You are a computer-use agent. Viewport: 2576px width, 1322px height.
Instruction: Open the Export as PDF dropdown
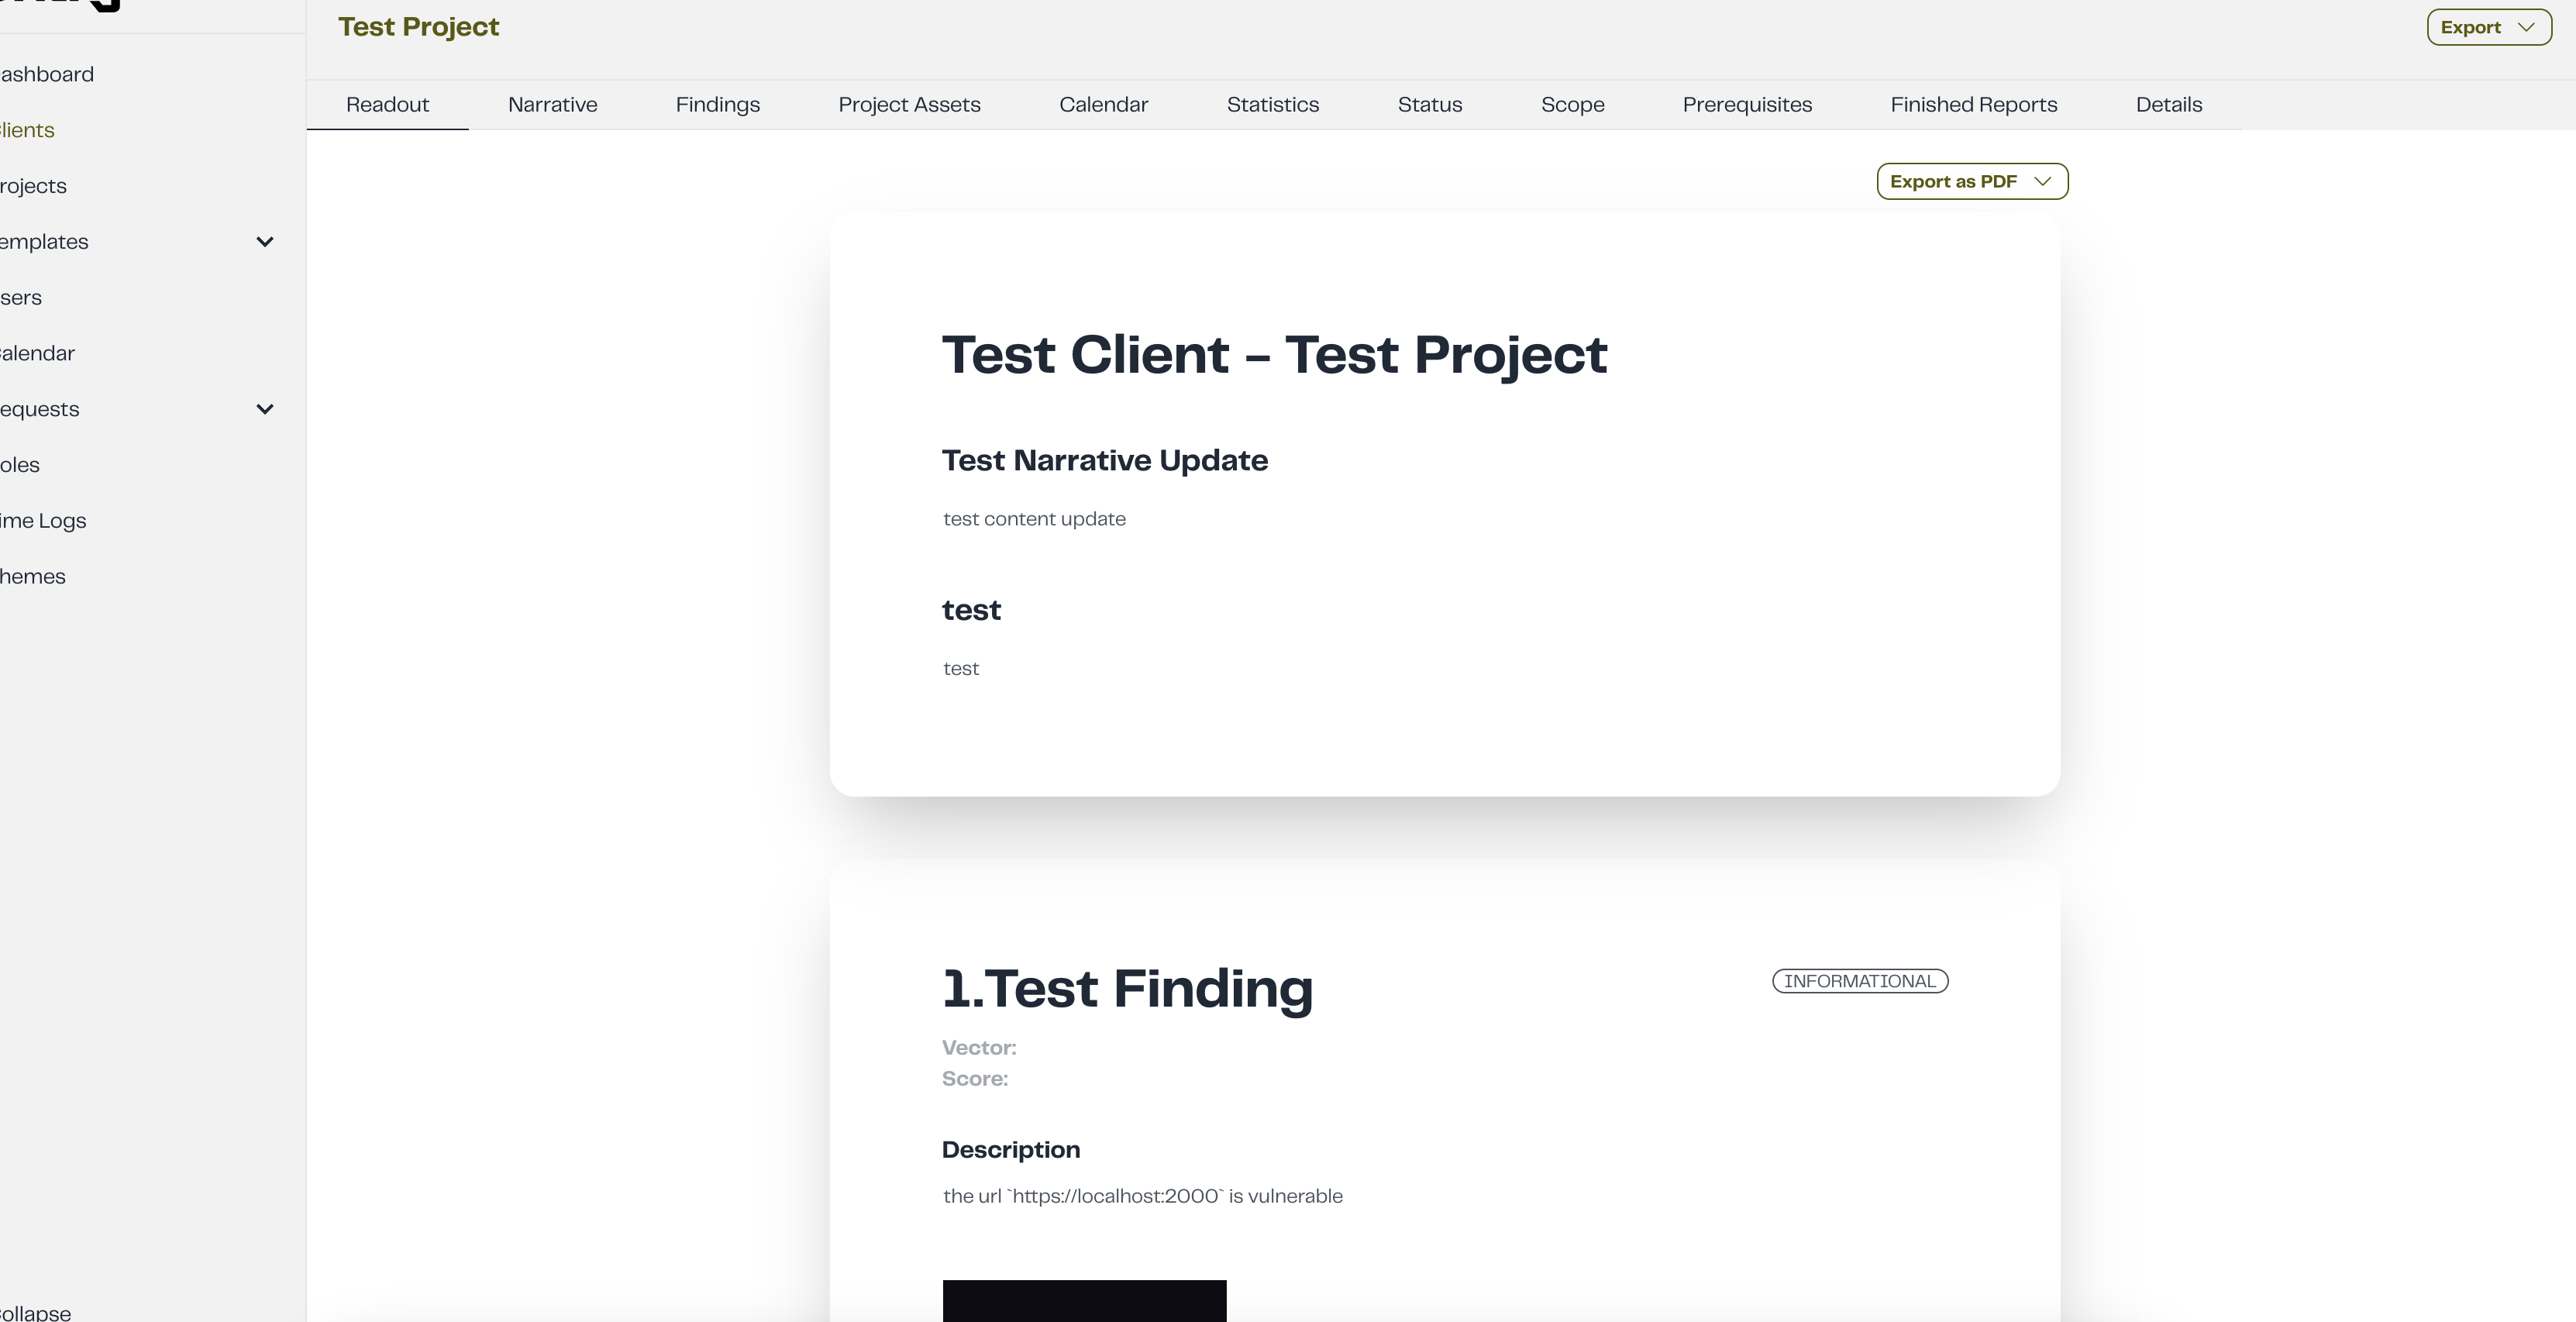pos(1972,181)
